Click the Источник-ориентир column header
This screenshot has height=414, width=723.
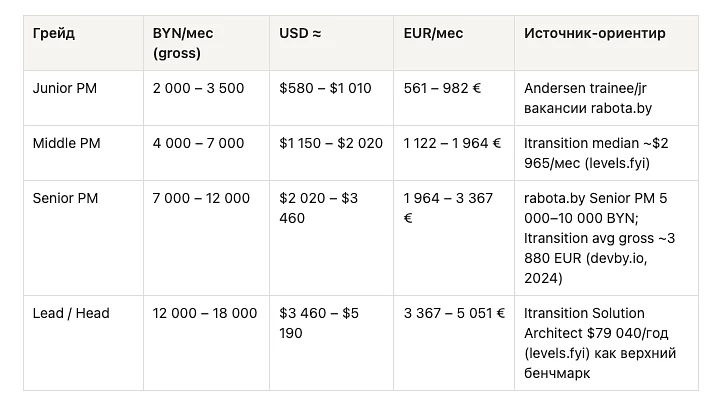pyautogui.click(x=594, y=34)
